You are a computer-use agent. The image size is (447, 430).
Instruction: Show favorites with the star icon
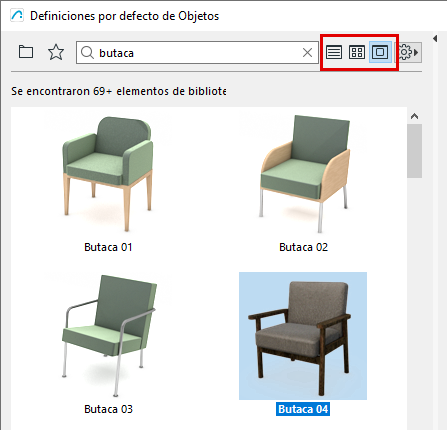[x=56, y=52]
